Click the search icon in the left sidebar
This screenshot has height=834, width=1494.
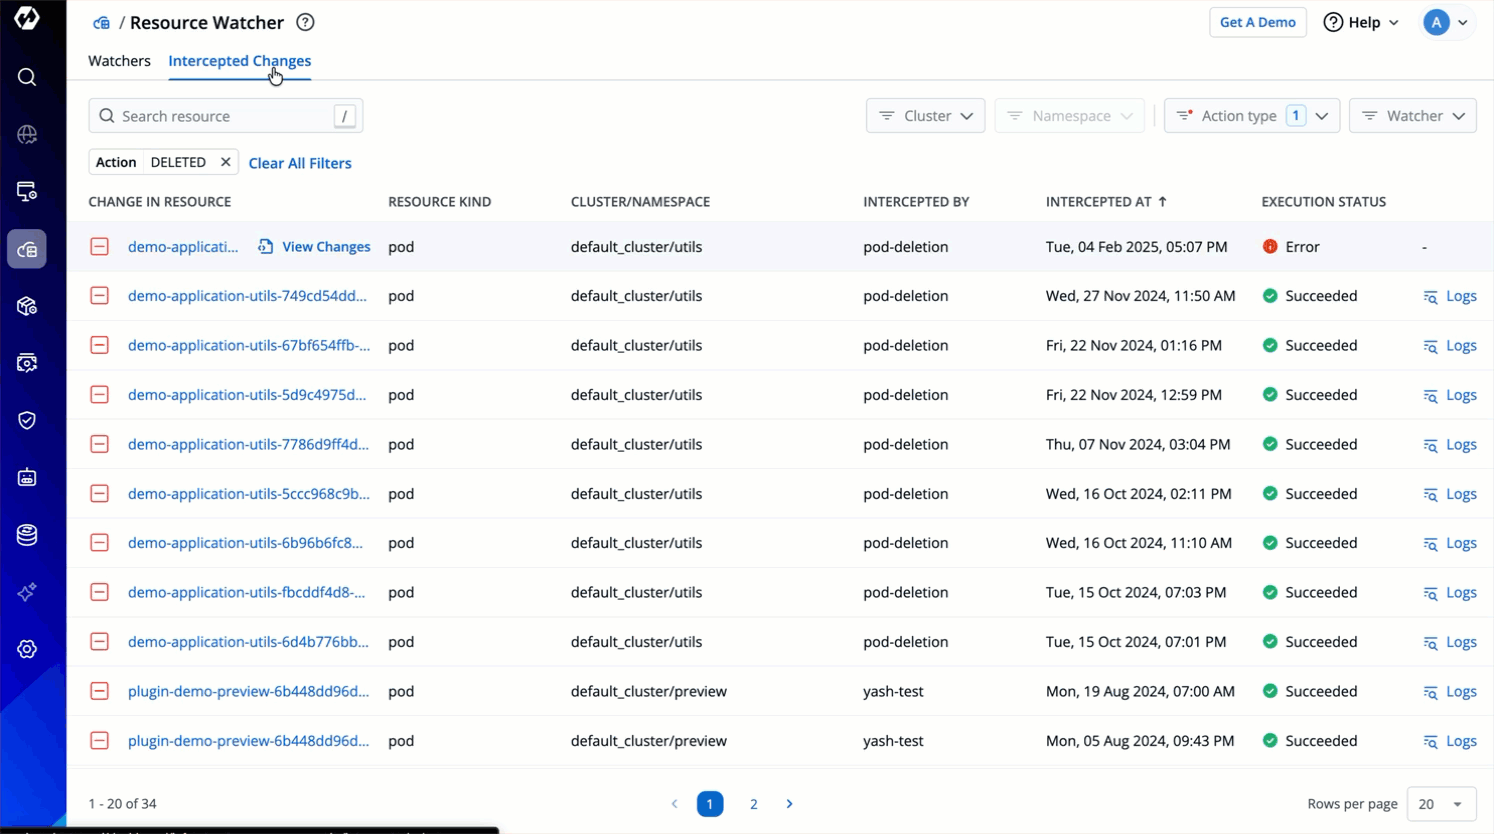pos(27,77)
